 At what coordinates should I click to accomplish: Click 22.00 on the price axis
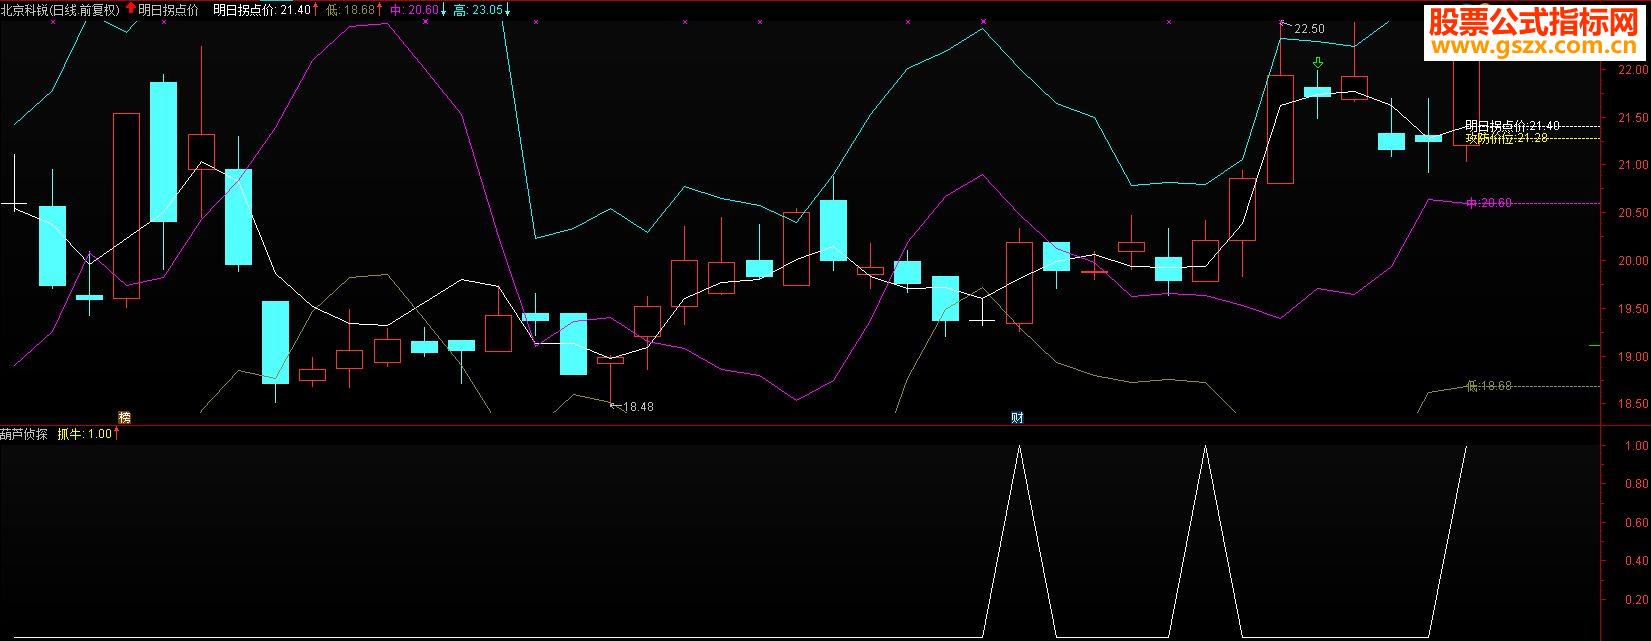coord(1634,69)
